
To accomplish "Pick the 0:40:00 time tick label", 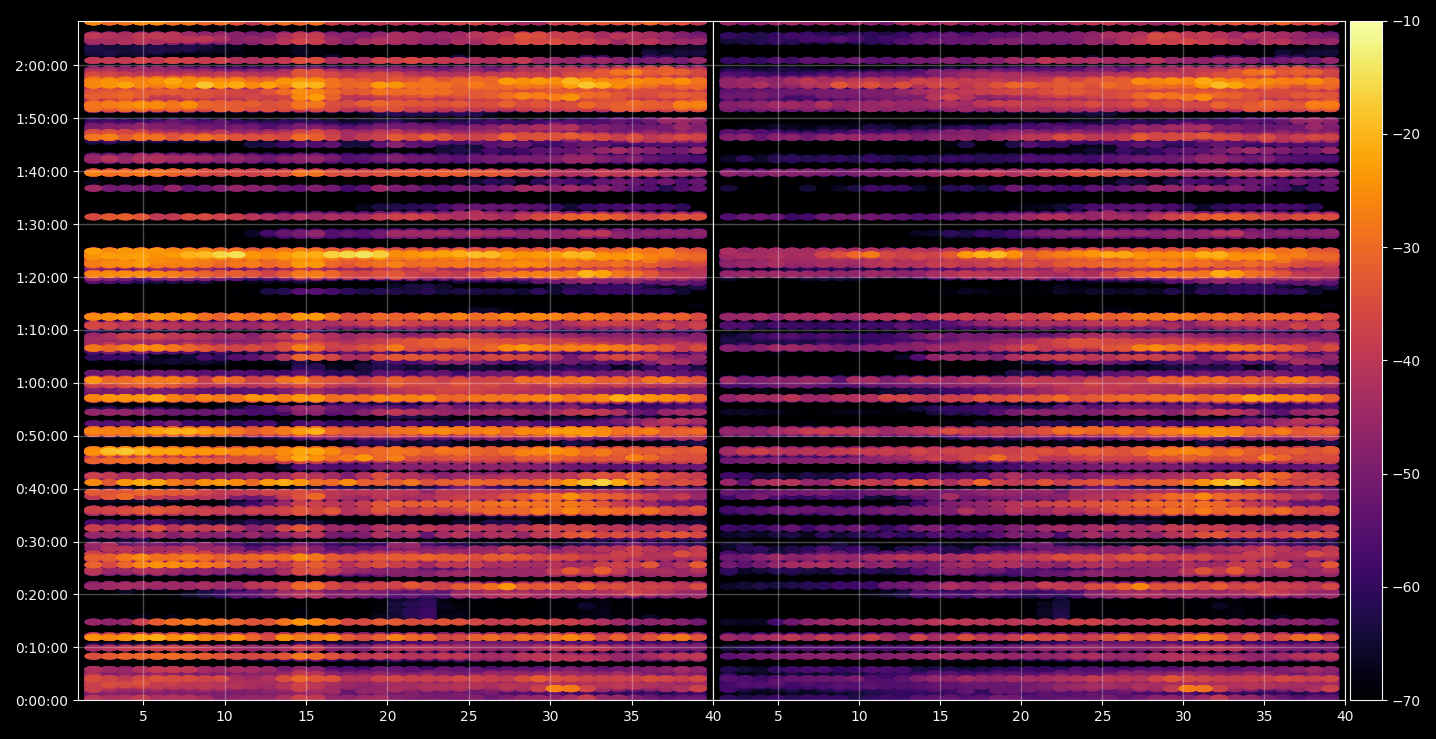I will [x=41, y=489].
